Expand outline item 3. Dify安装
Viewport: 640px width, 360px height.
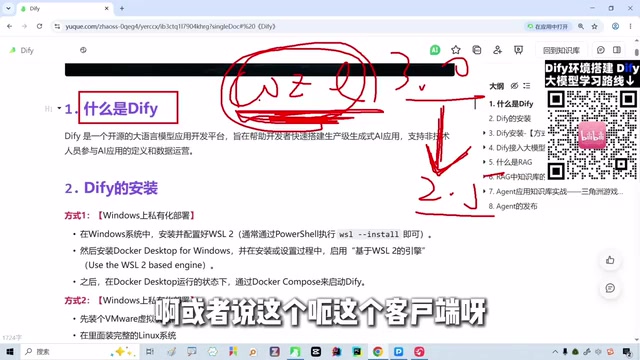pyautogui.click(x=484, y=133)
